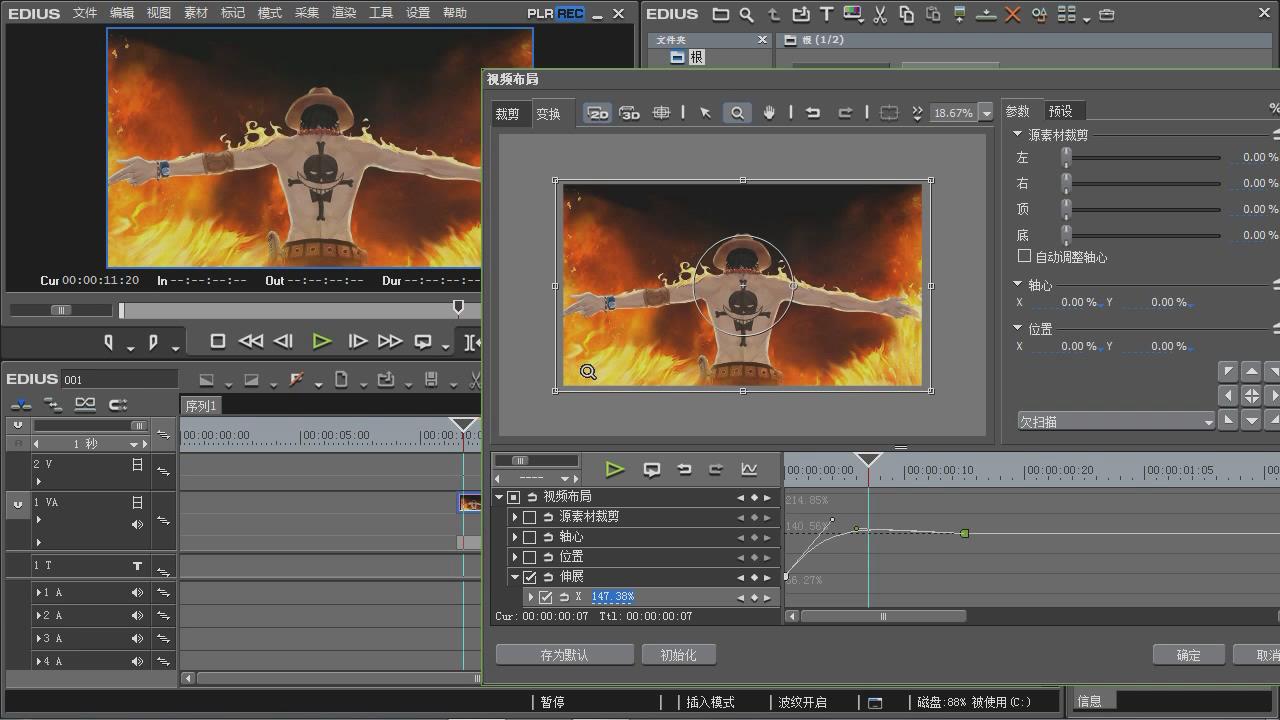Screen dimensions: 1280x720
Task: Collapse the 位置 parameter section
Action: click(1018, 328)
